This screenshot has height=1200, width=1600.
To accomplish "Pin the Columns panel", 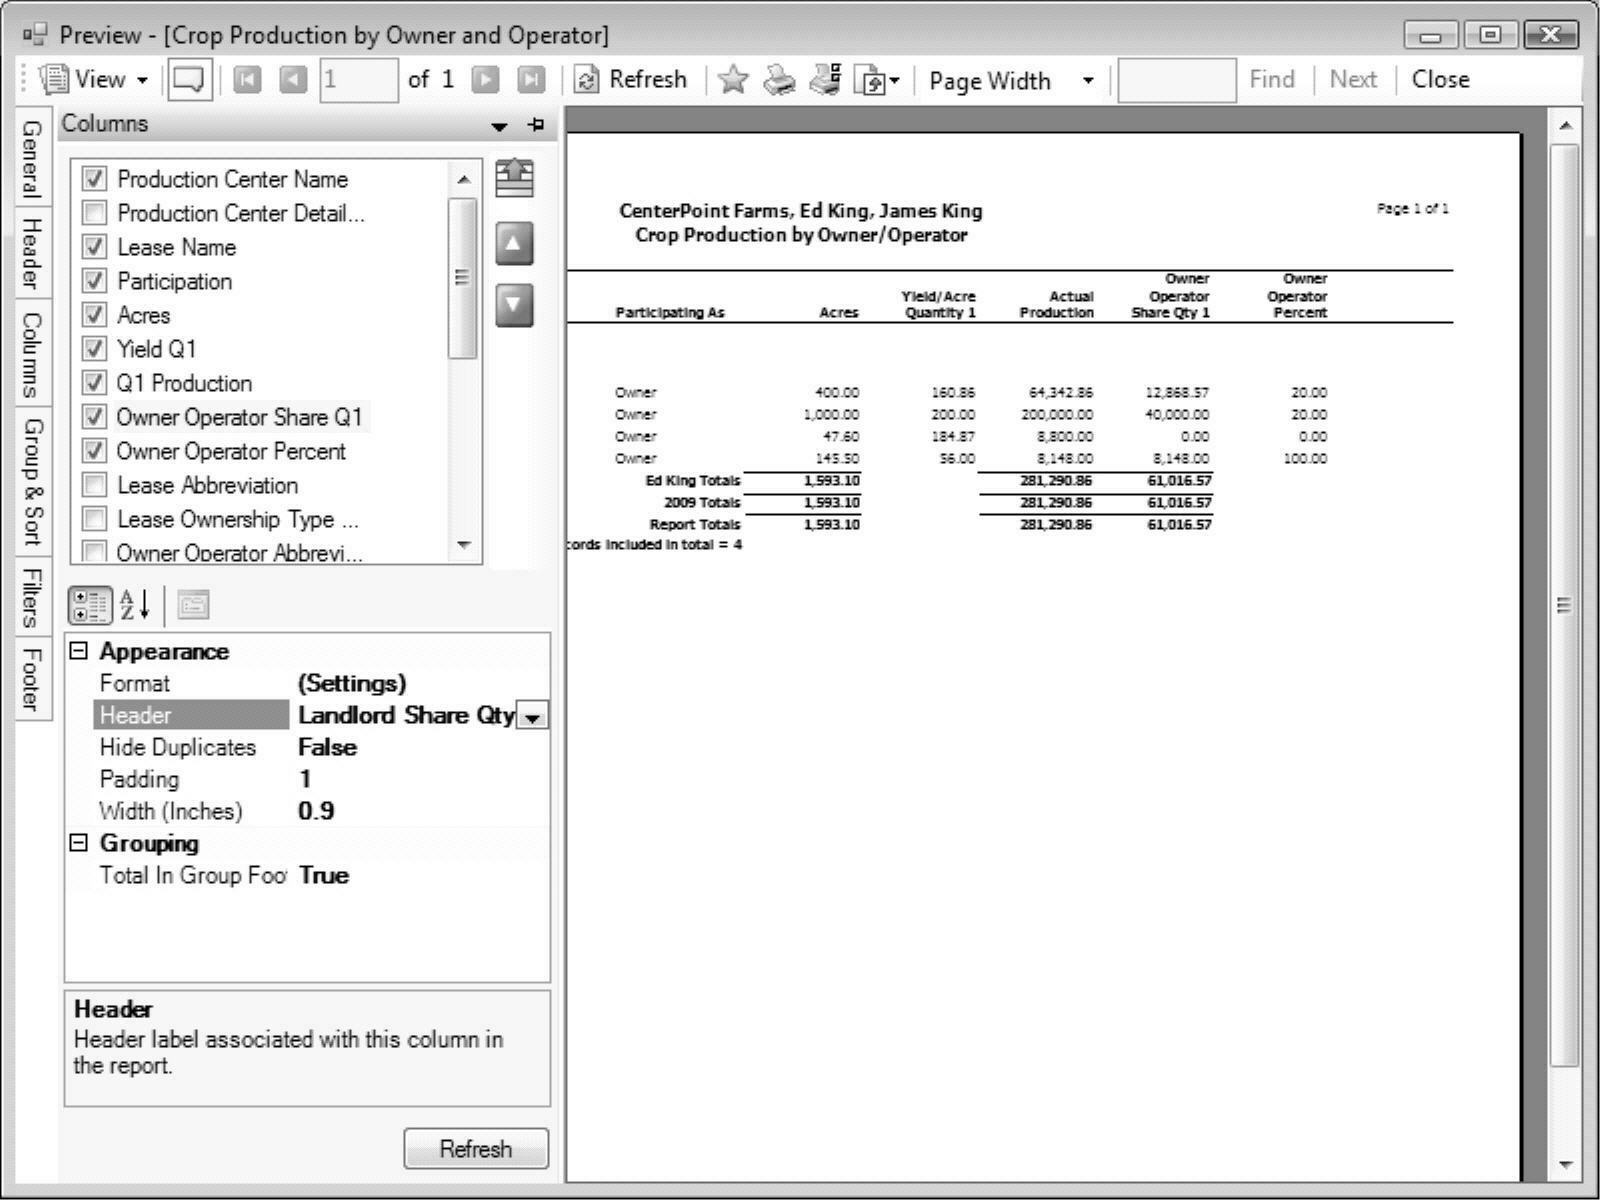I will 536,125.
